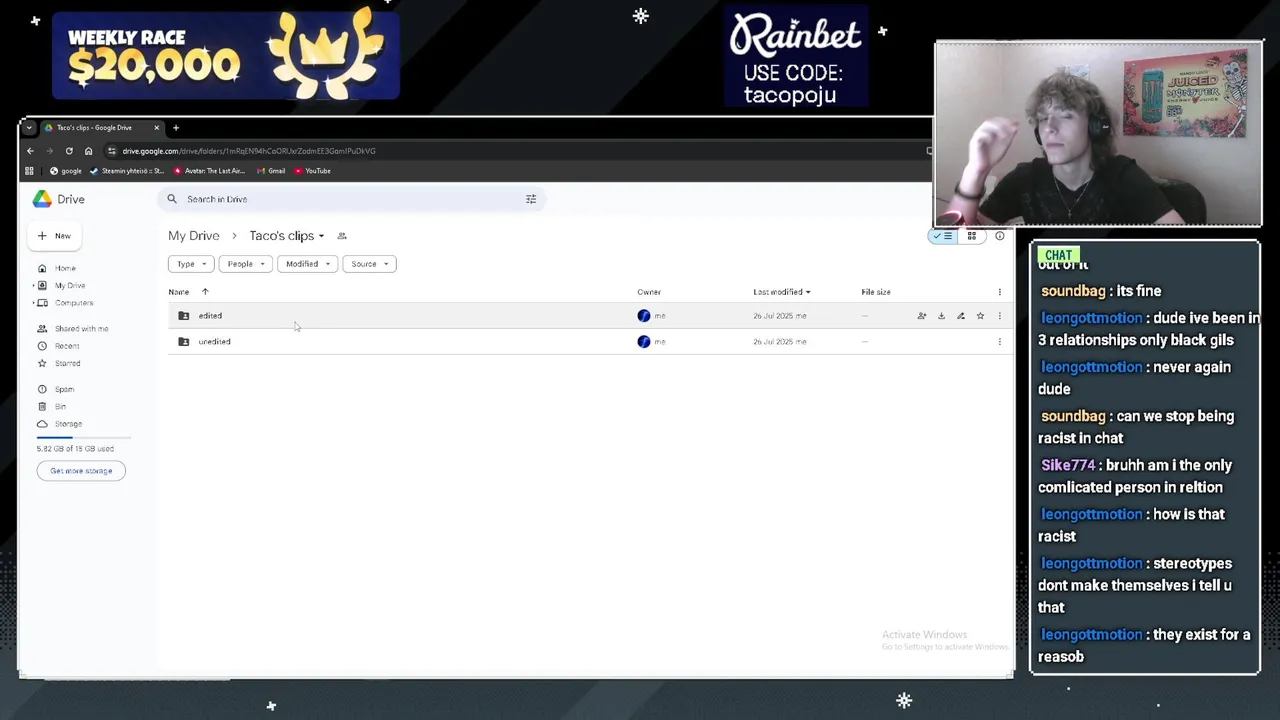Reload the browser page
This screenshot has height=720, width=1280.
[69, 151]
